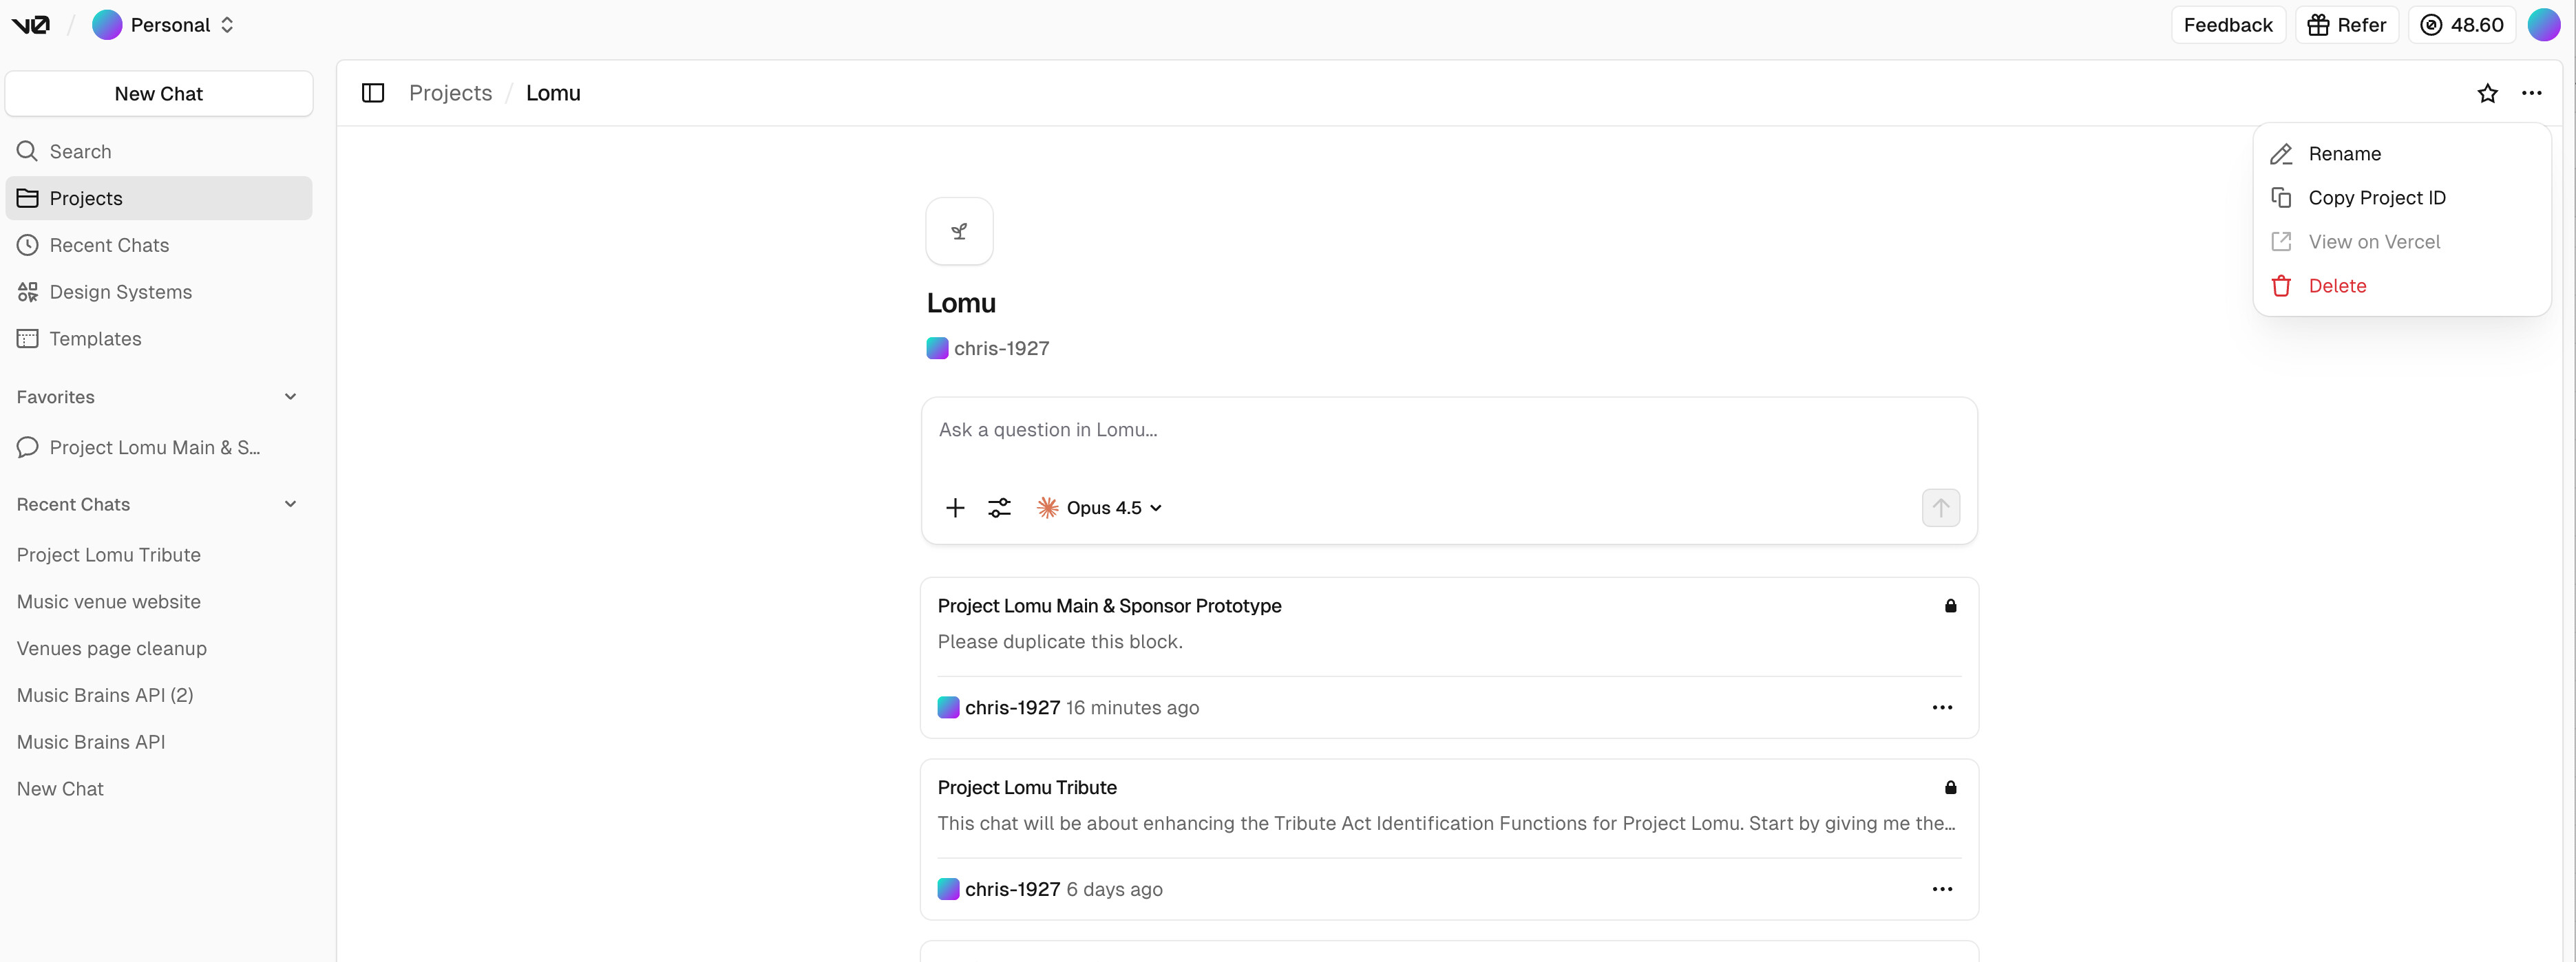This screenshot has height=962, width=2576.
Task: Collapse the Favorites section
Action: point(290,397)
